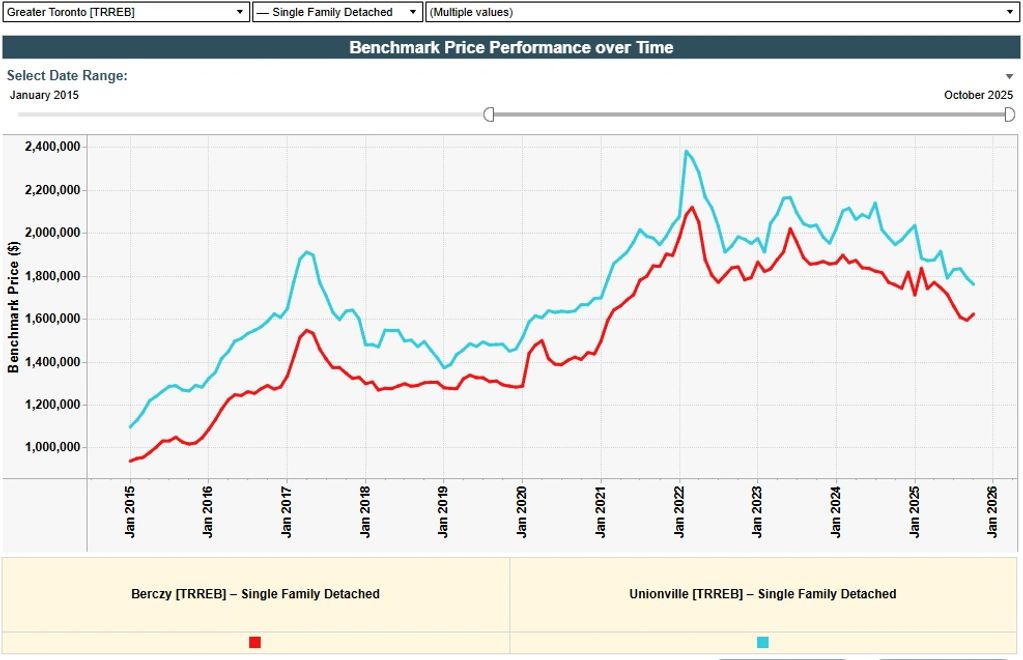
Task: Click the Benchmark Price Performance over Time title
Action: click(x=511, y=47)
